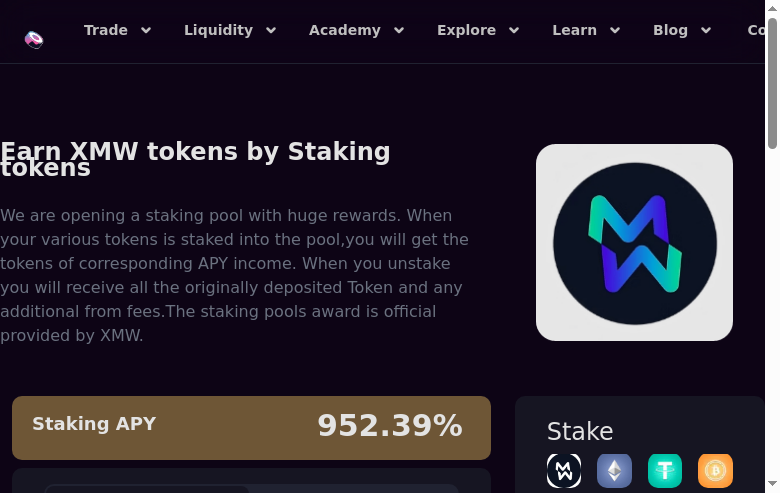This screenshot has width=780, height=493.
Task: Open the Blog dropdown chevron
Action: pyautogui.click(x=706, y=31)
